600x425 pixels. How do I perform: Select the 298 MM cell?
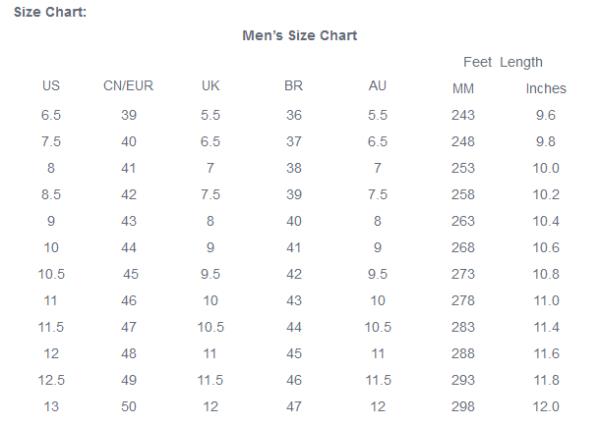(463, 406)
